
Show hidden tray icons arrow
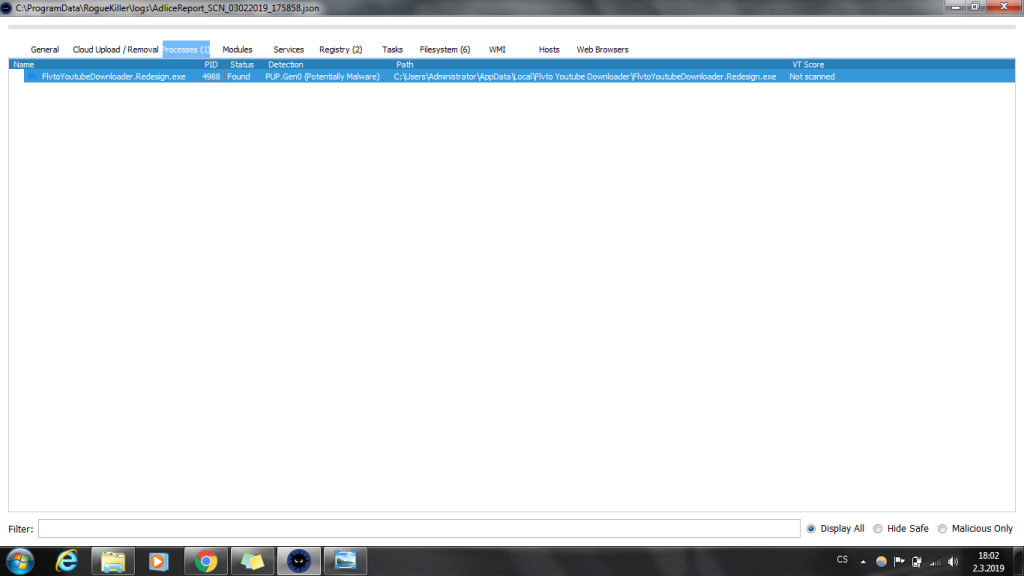tap(863, 562)
